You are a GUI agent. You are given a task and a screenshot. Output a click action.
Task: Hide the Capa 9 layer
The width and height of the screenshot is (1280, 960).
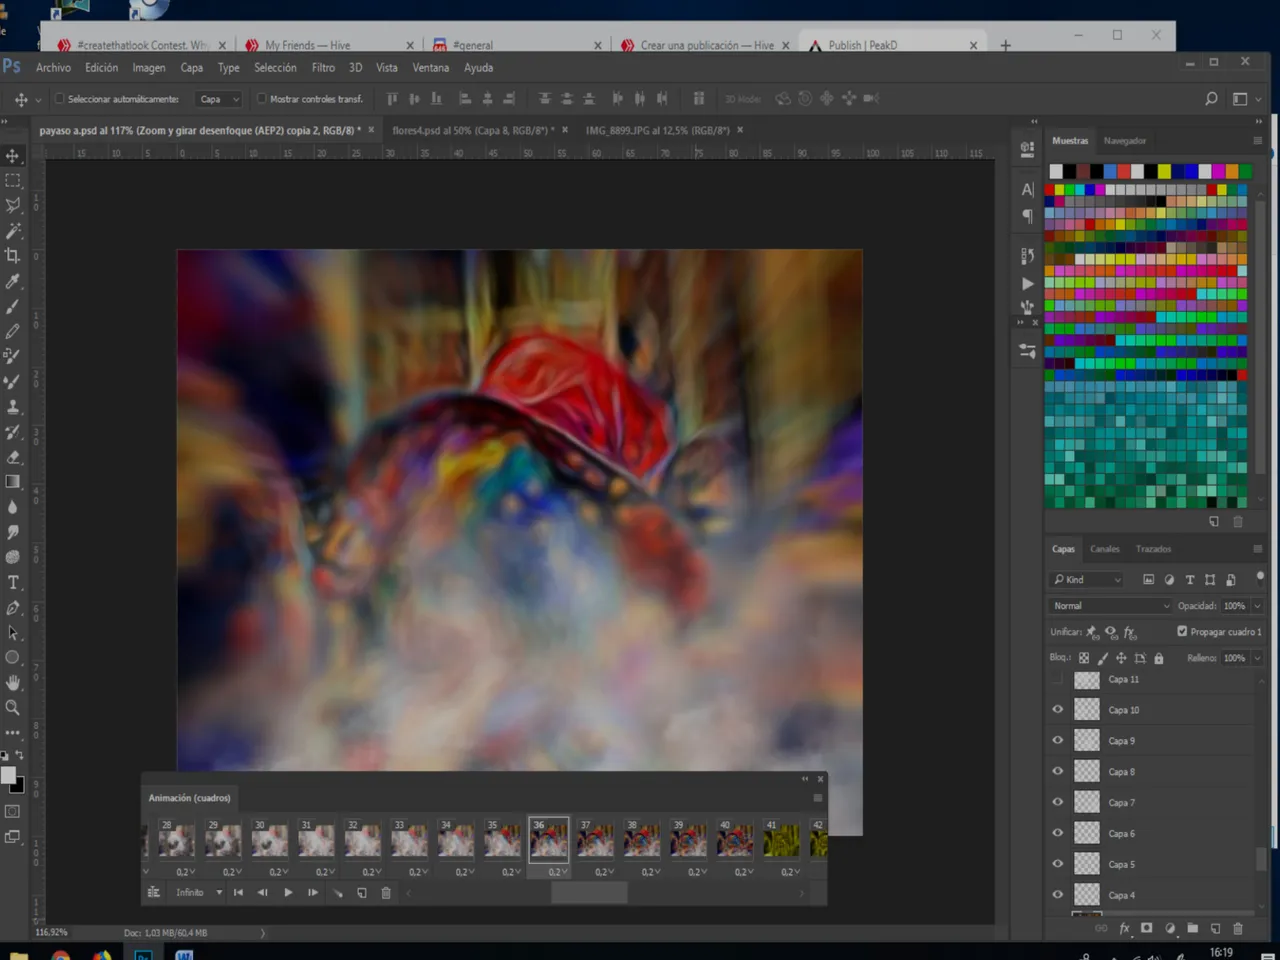tap(1057, 741)
